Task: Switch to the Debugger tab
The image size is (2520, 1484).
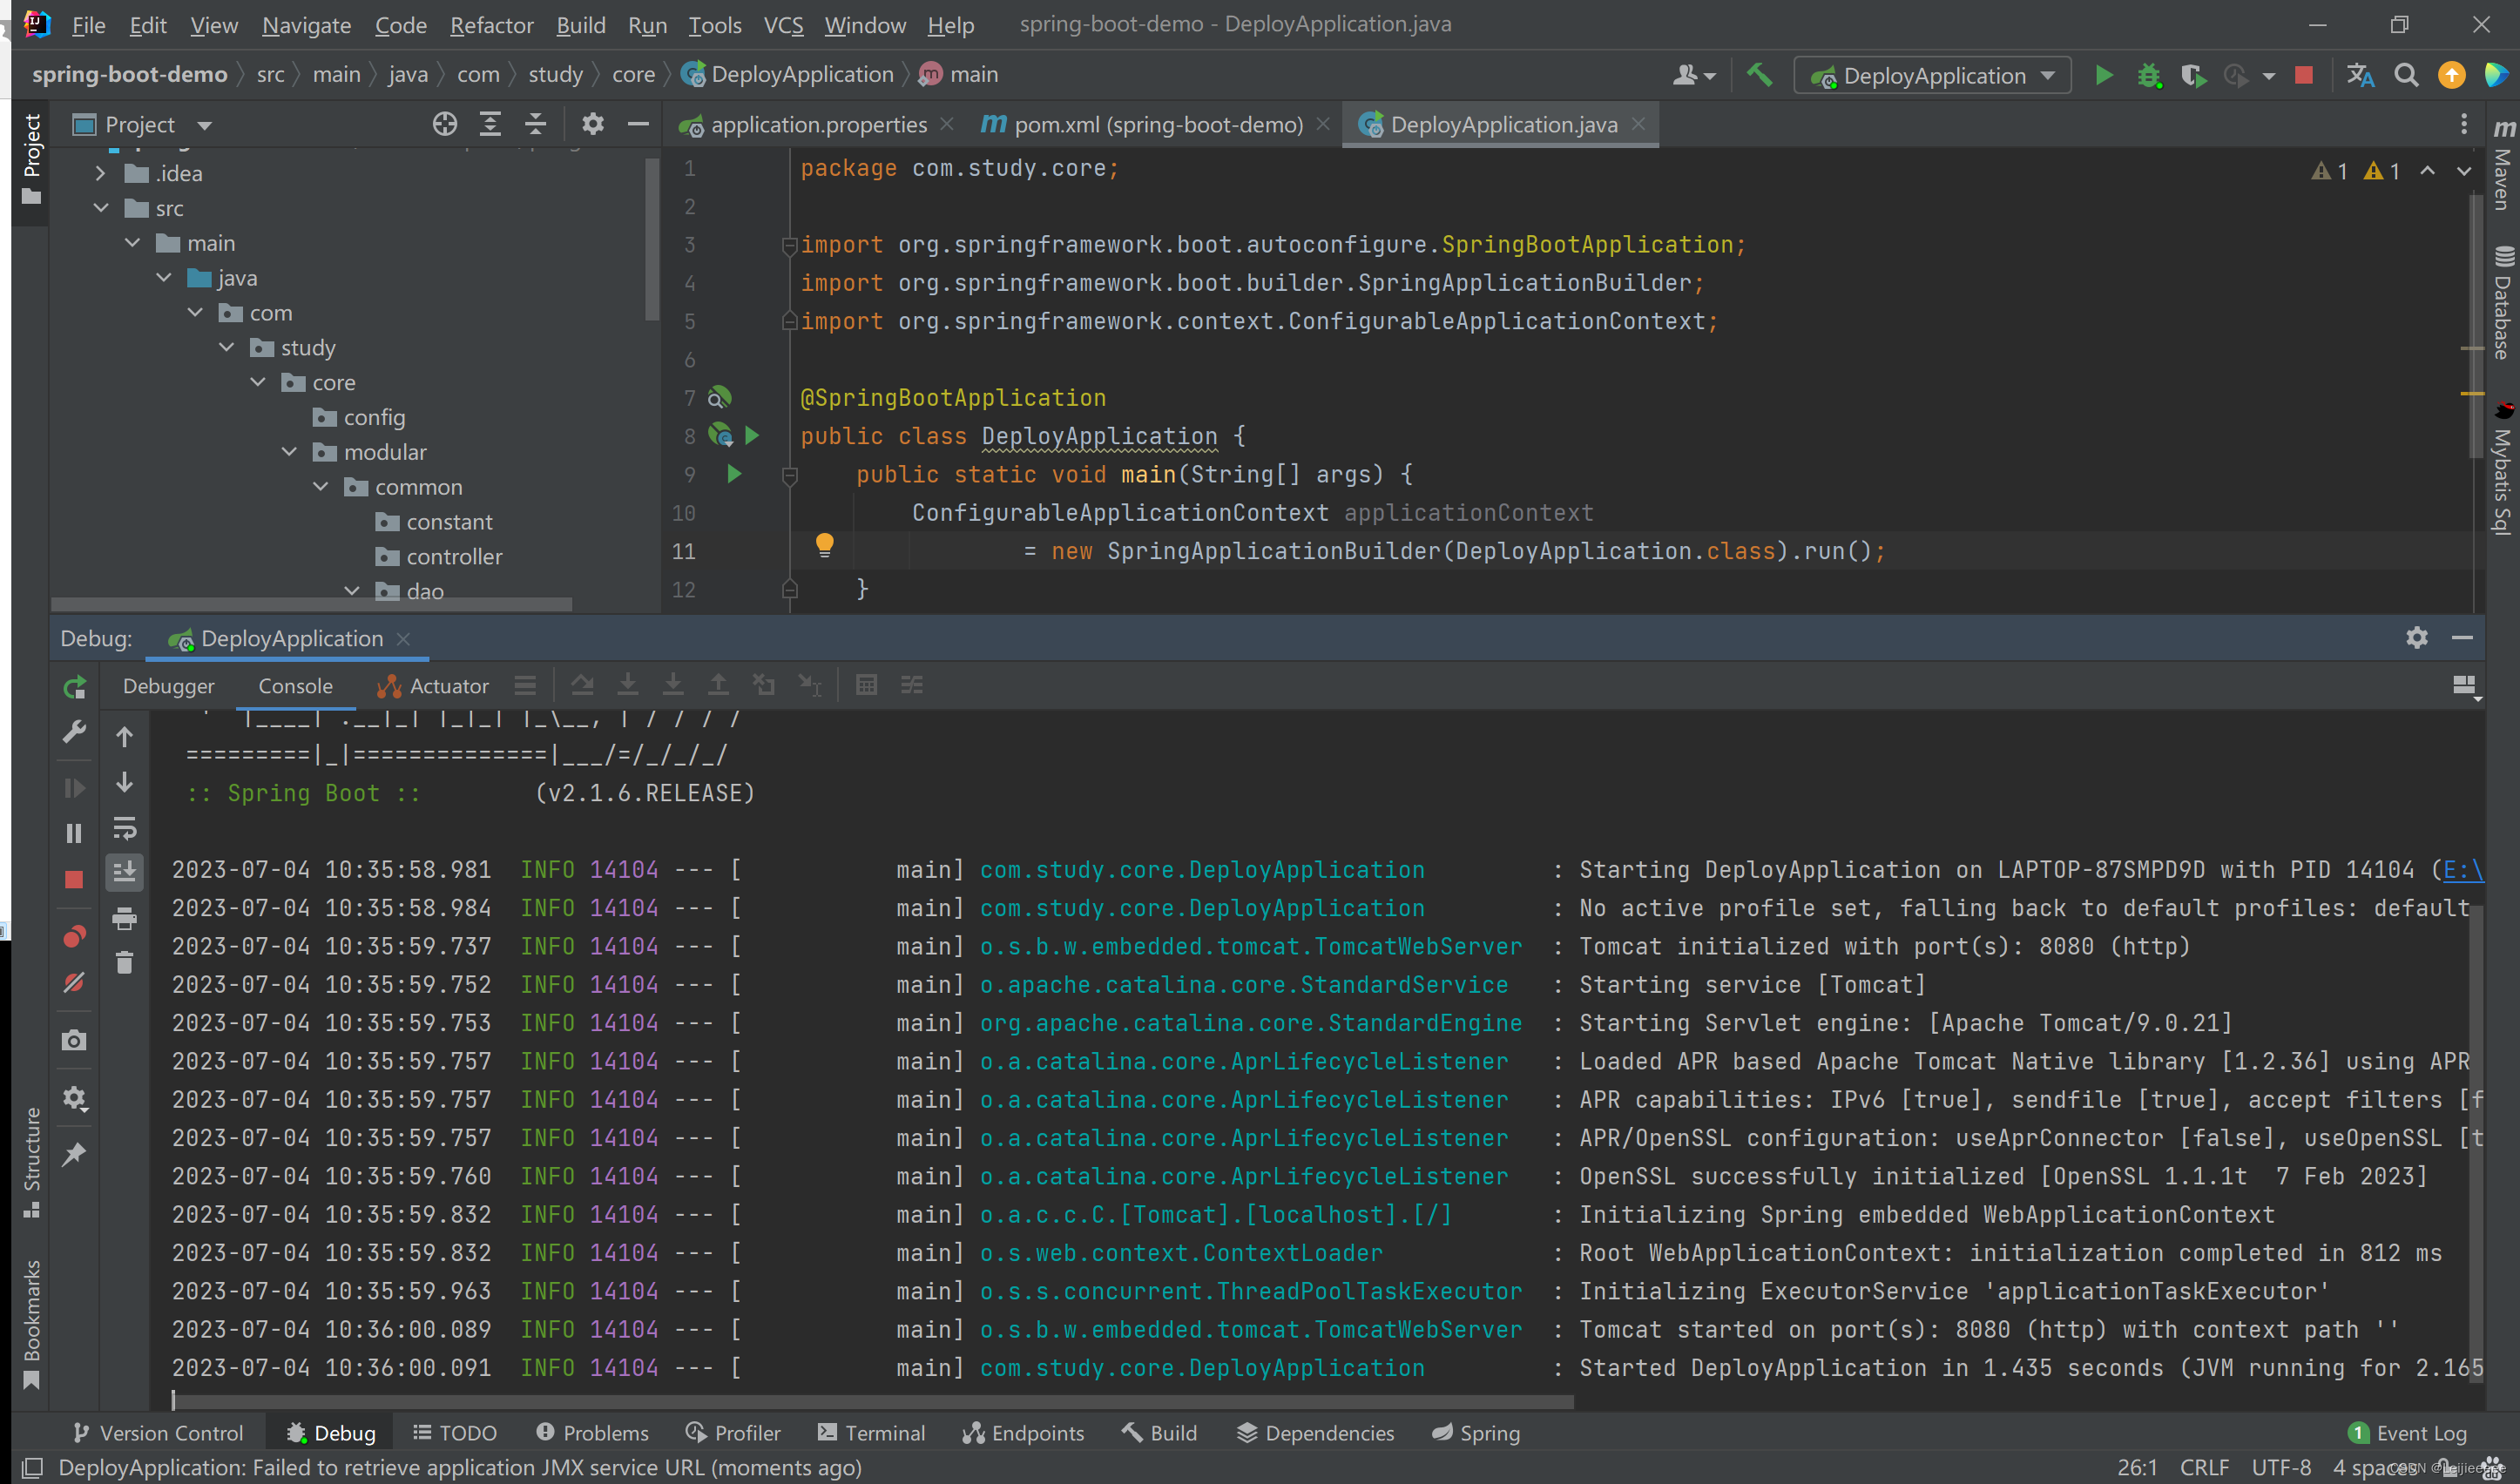Action: click(168, 686)
